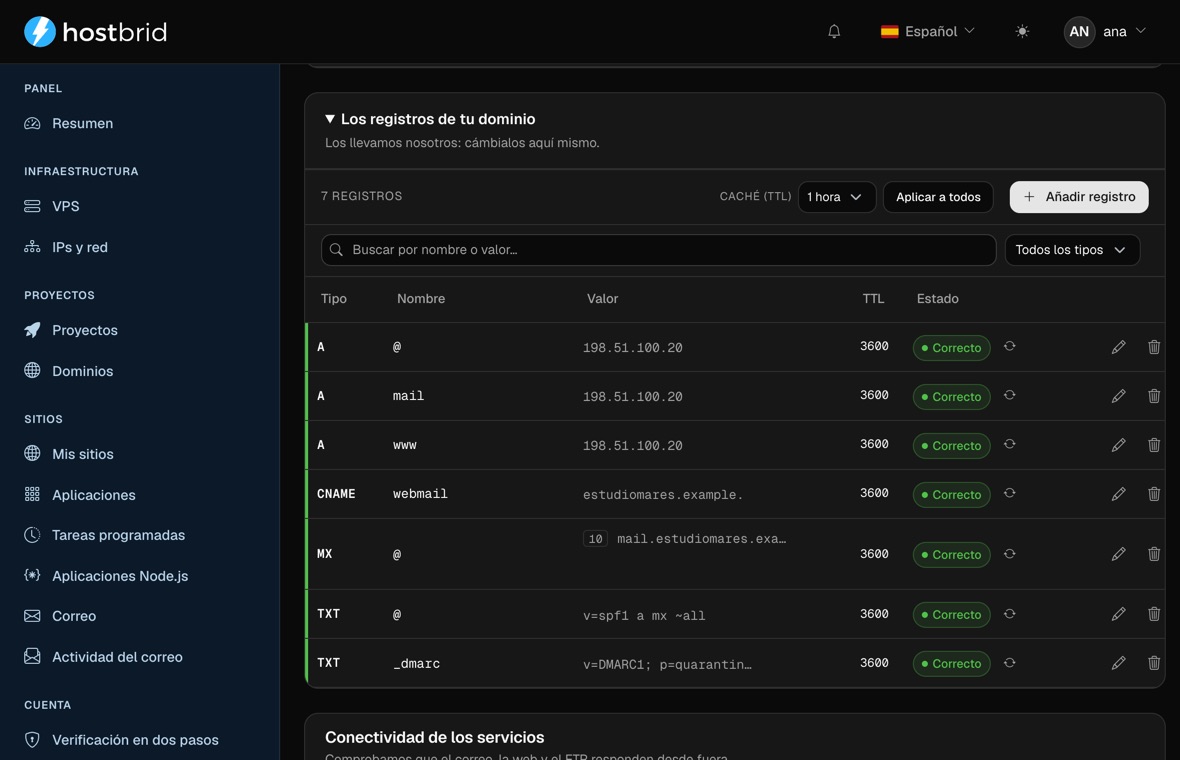
Task: Edit the CNAME webmail record
Action: pos(1118,494)
